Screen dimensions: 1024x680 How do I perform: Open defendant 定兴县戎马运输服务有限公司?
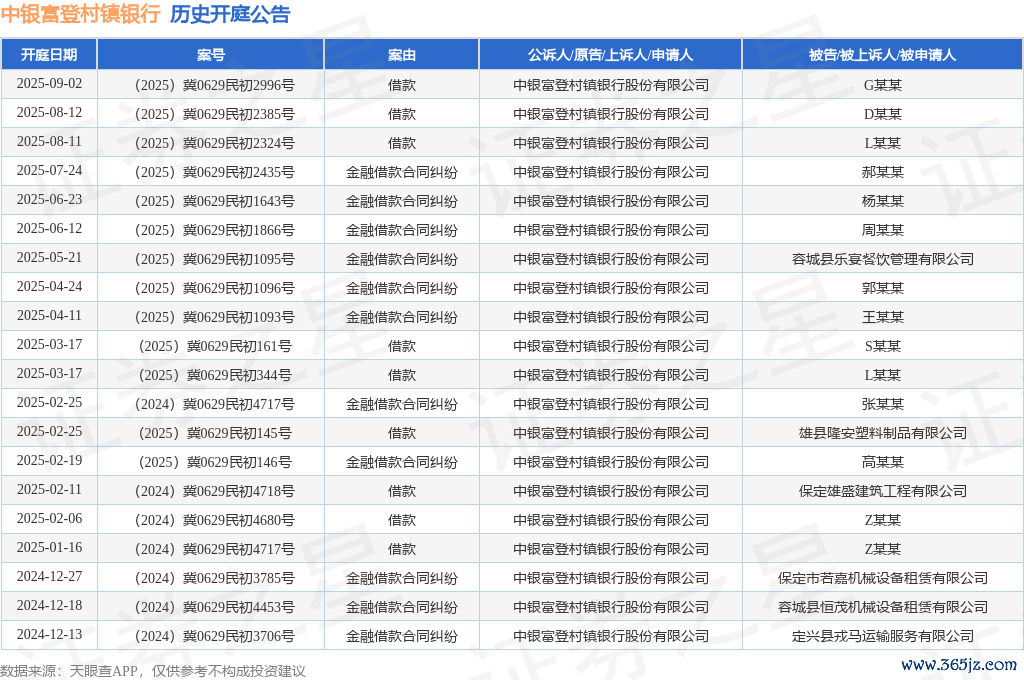882,636
